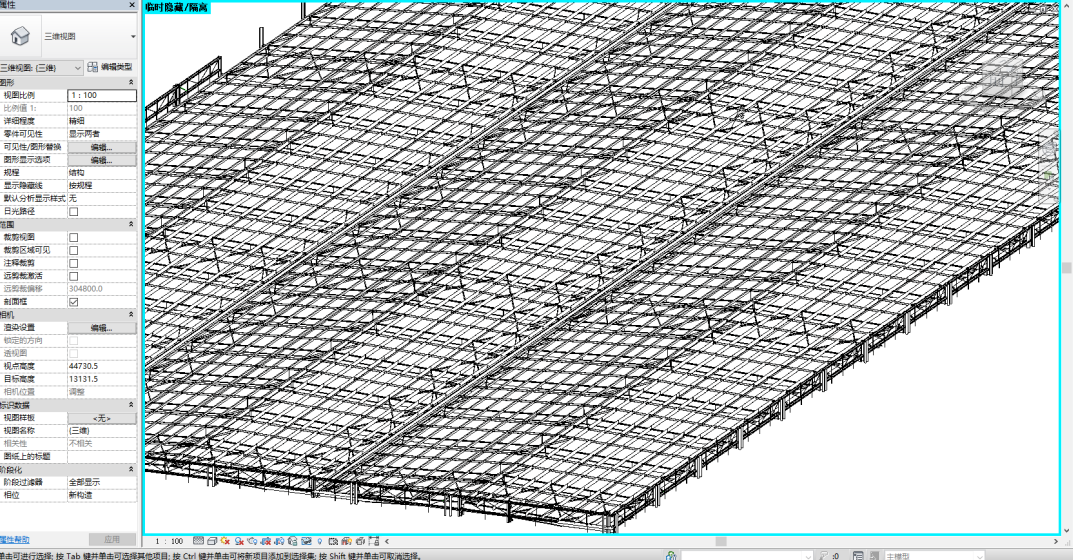Image resolution: width=1073 pixels, height=560 pixels.
Task: Close the Properties palette
Action: tap(132, 5)
